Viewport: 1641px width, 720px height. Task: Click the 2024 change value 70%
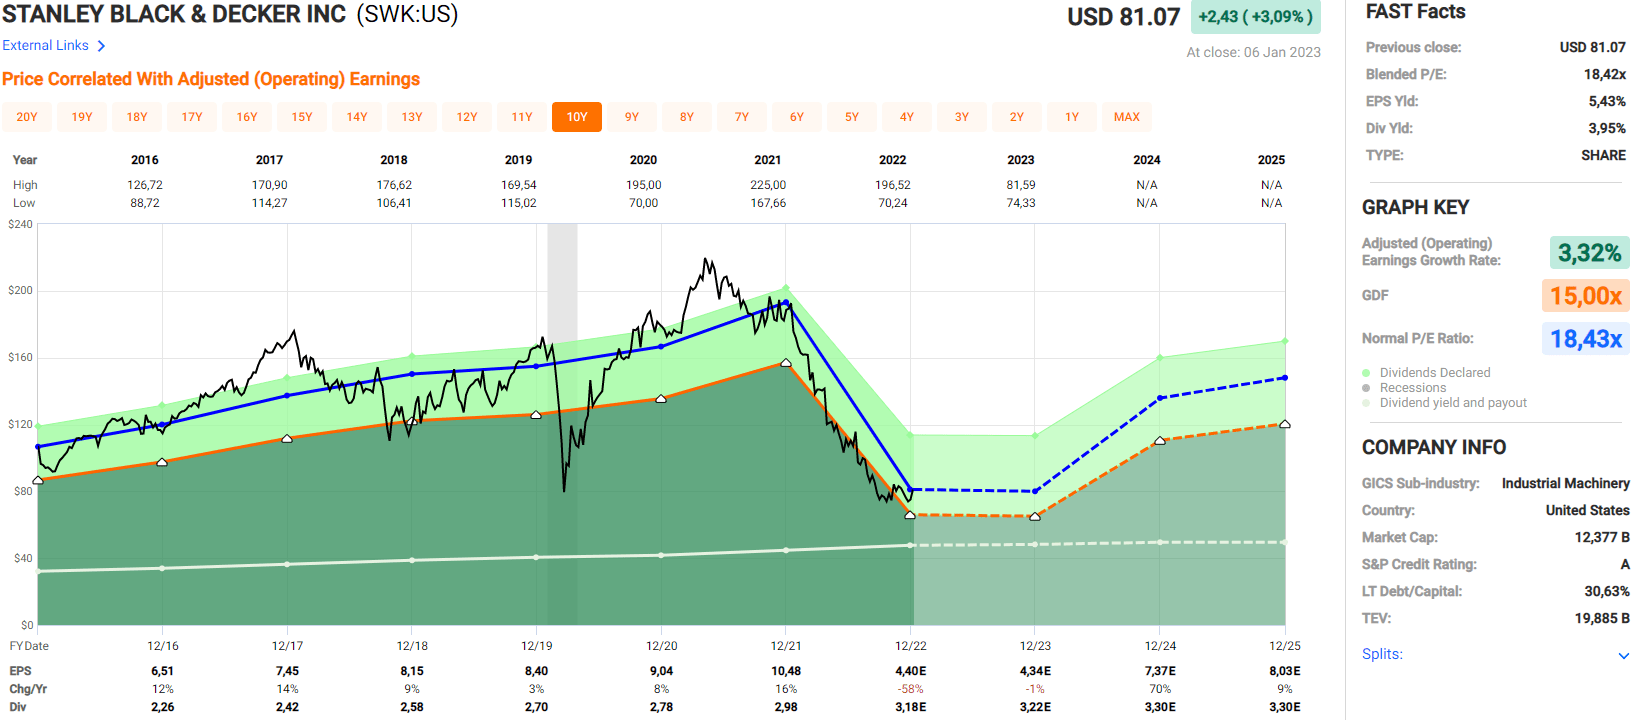coord(1160,689)
